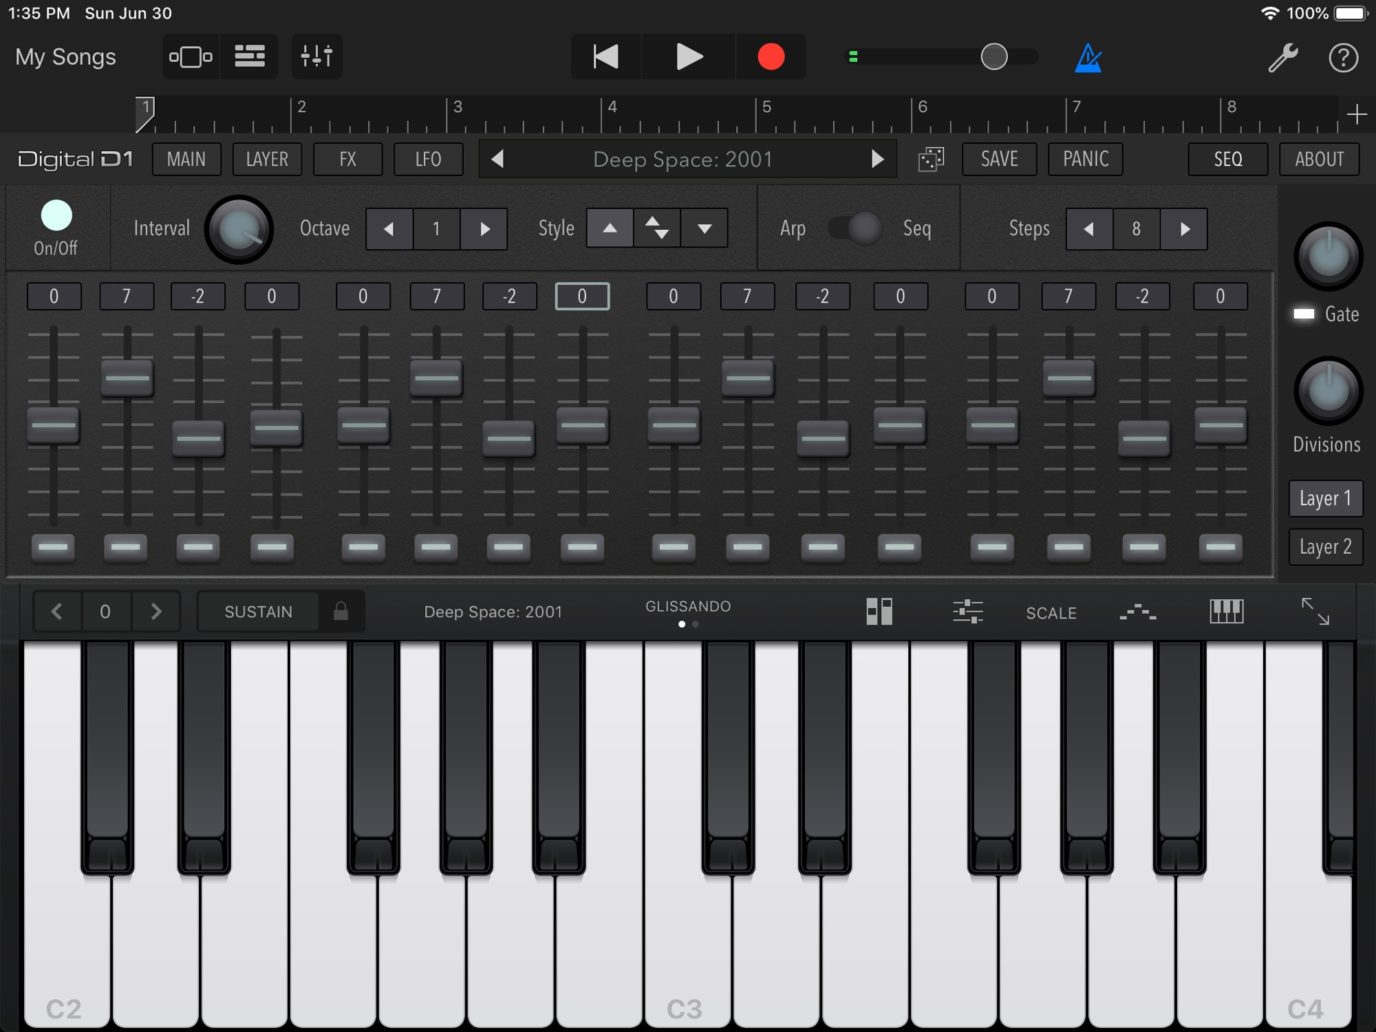This screenshot has width=1376, height=1032.
Task: Flip the Arp/Seq switch
Action: click(855, 229)
